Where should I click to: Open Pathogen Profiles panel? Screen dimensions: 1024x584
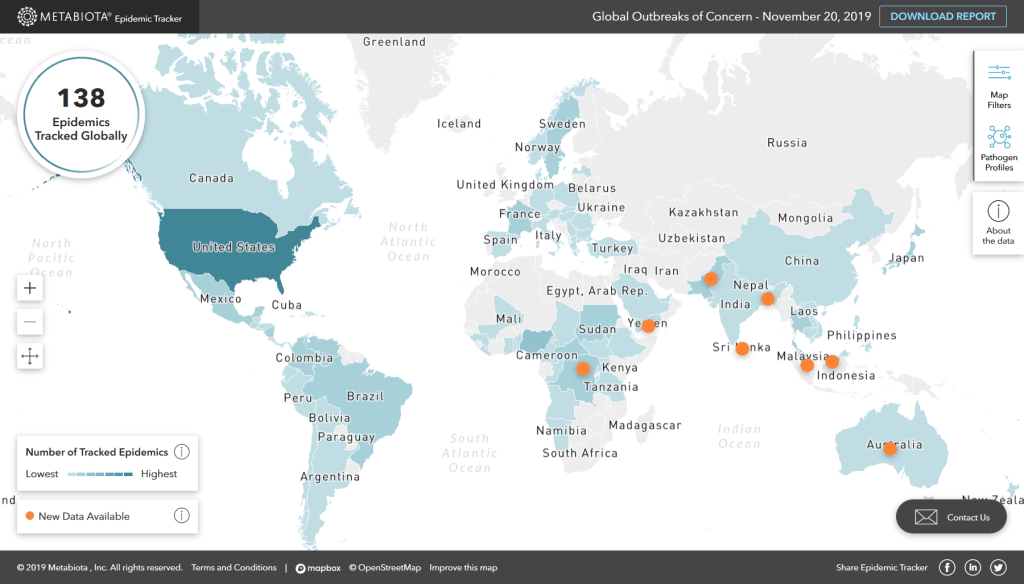tap(998, 148)
